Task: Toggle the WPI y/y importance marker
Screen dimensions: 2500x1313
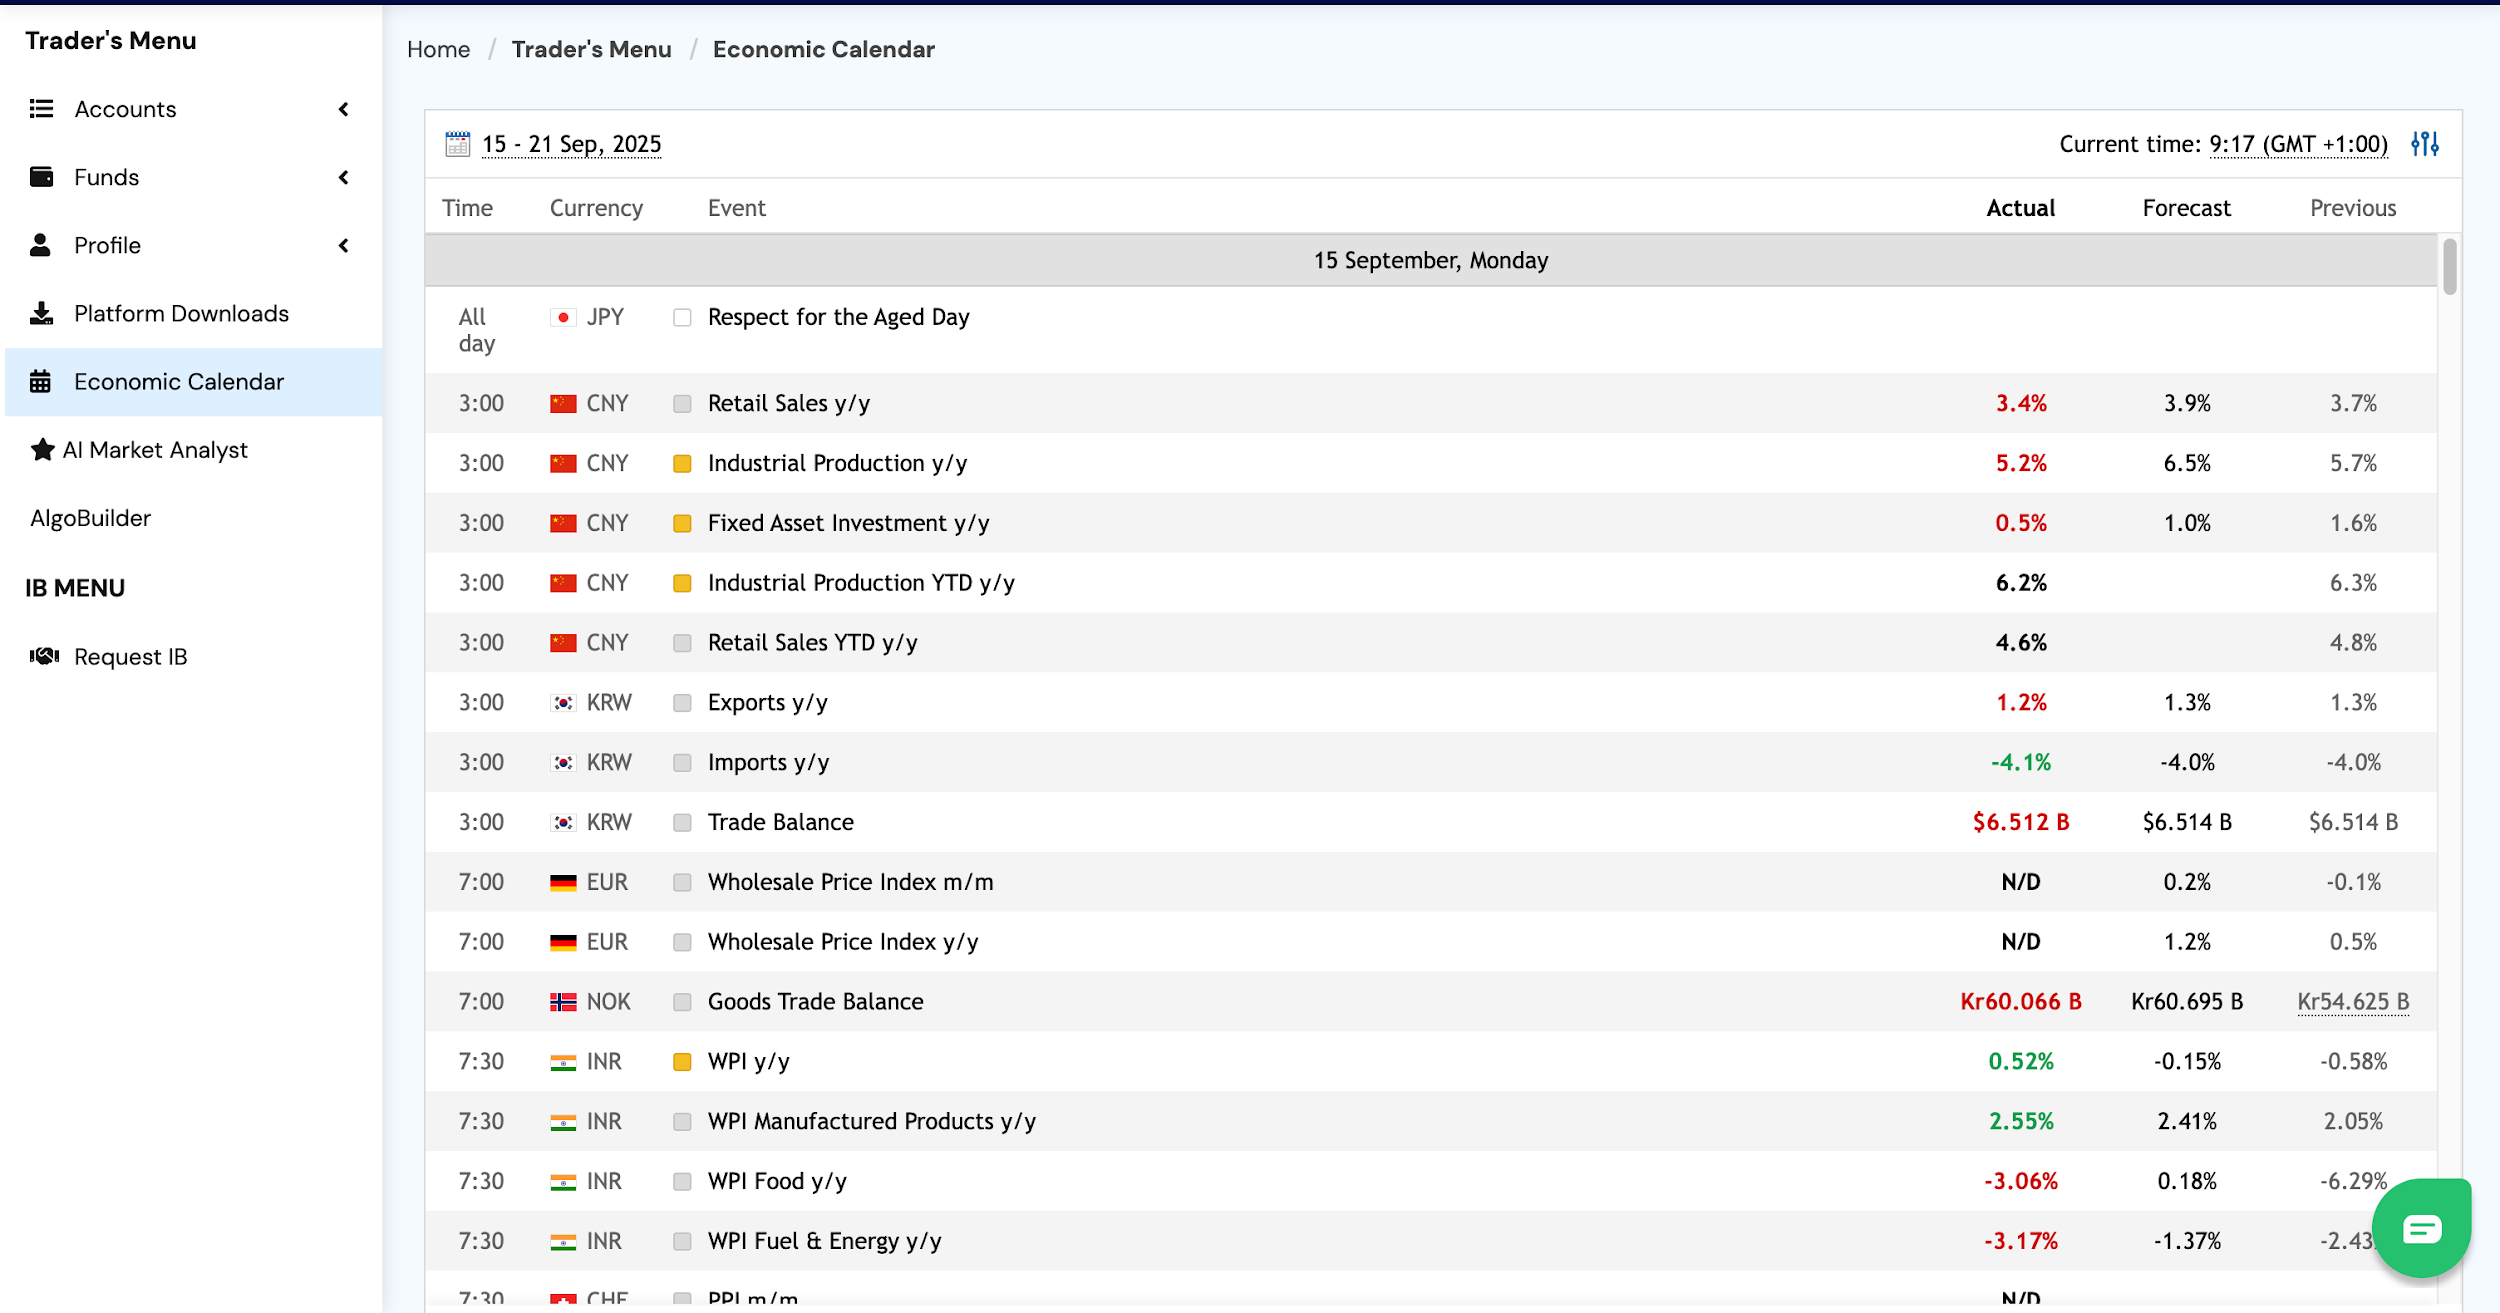Action: 682,1062
